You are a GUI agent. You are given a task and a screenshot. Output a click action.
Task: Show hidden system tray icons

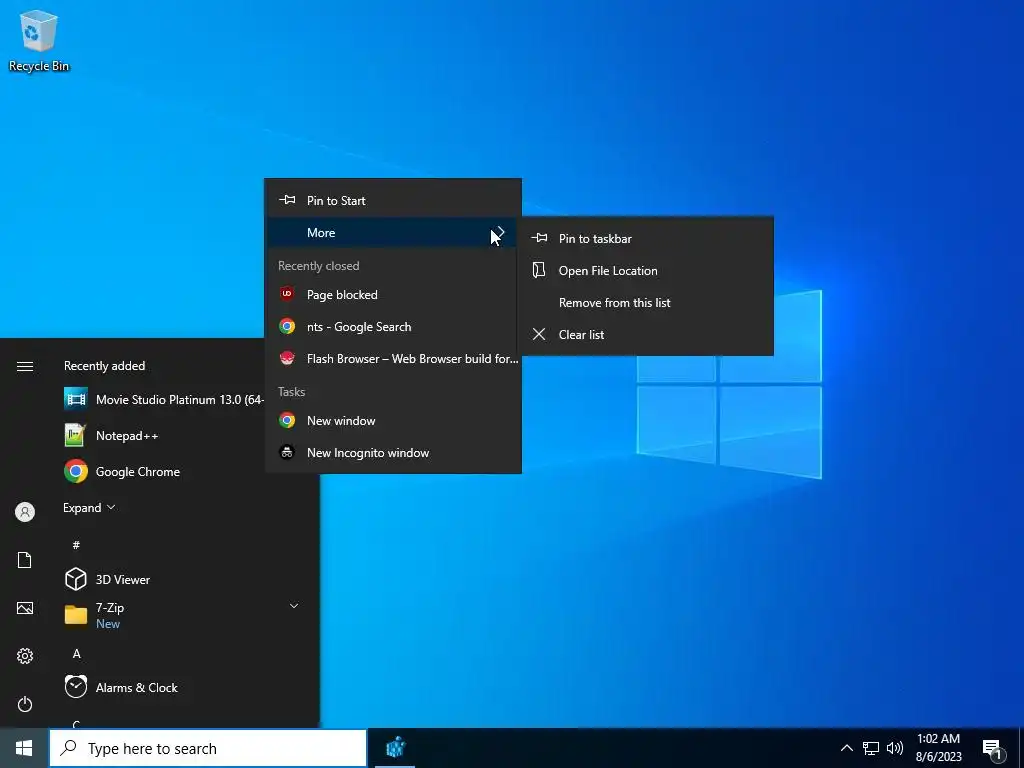tap(846, 748)
